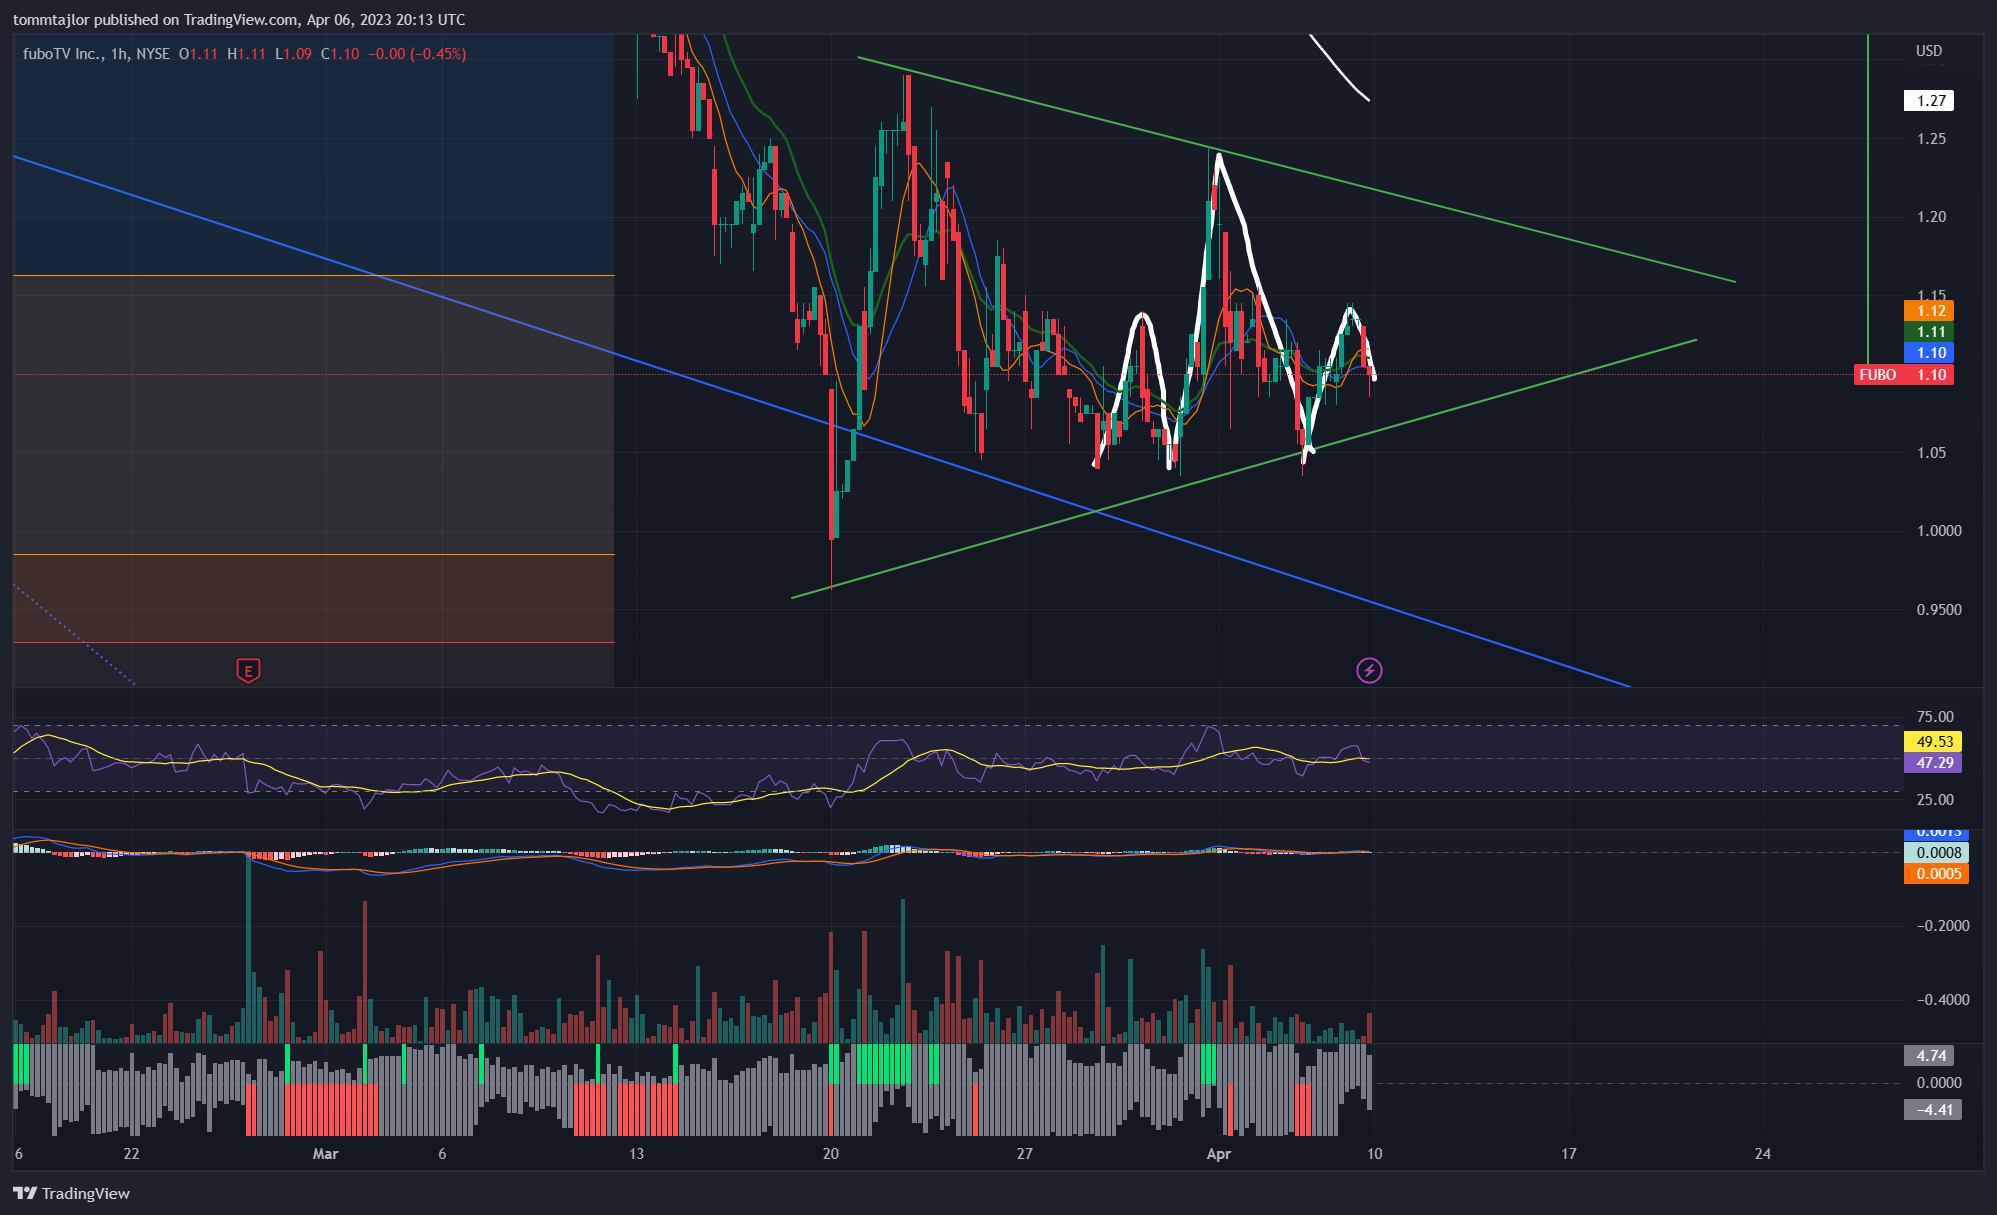Click the close value C1.10
The image size is (1997, 1215).
tap(340, 54)
